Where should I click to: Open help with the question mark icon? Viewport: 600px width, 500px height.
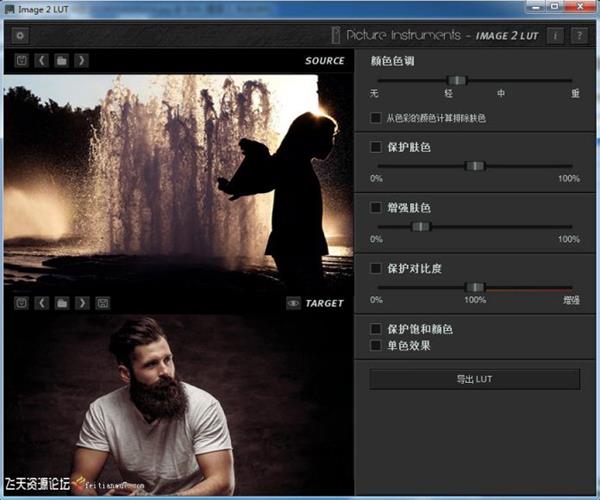pos(578,35)
